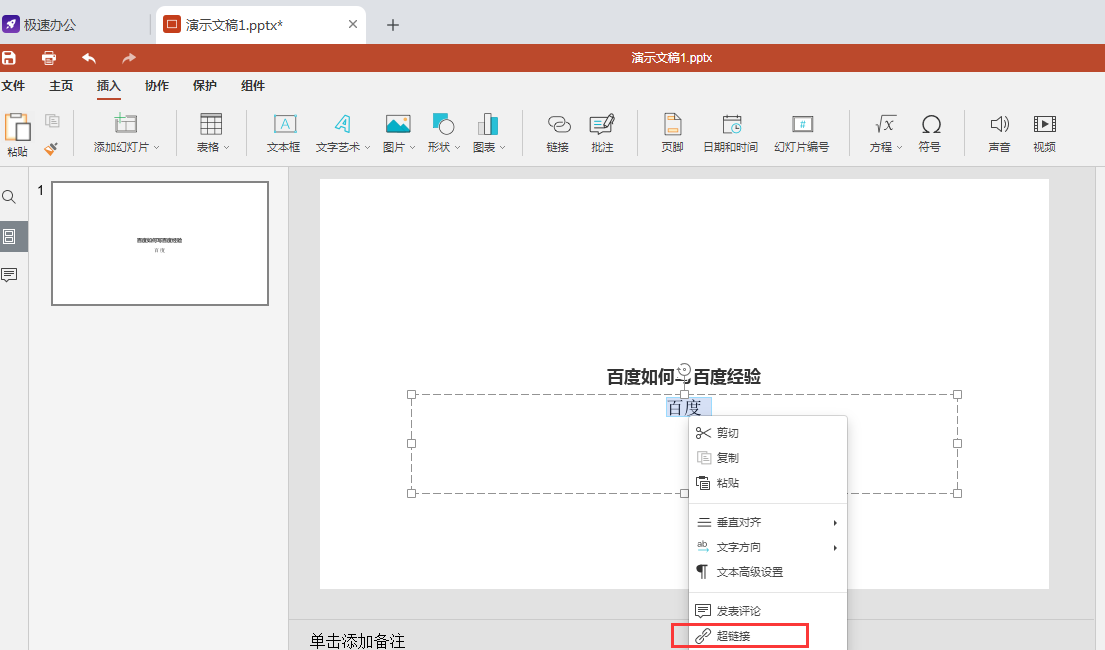
Task: Expand the 文字艺术 dropdown arrow
Action: (367, 147)
